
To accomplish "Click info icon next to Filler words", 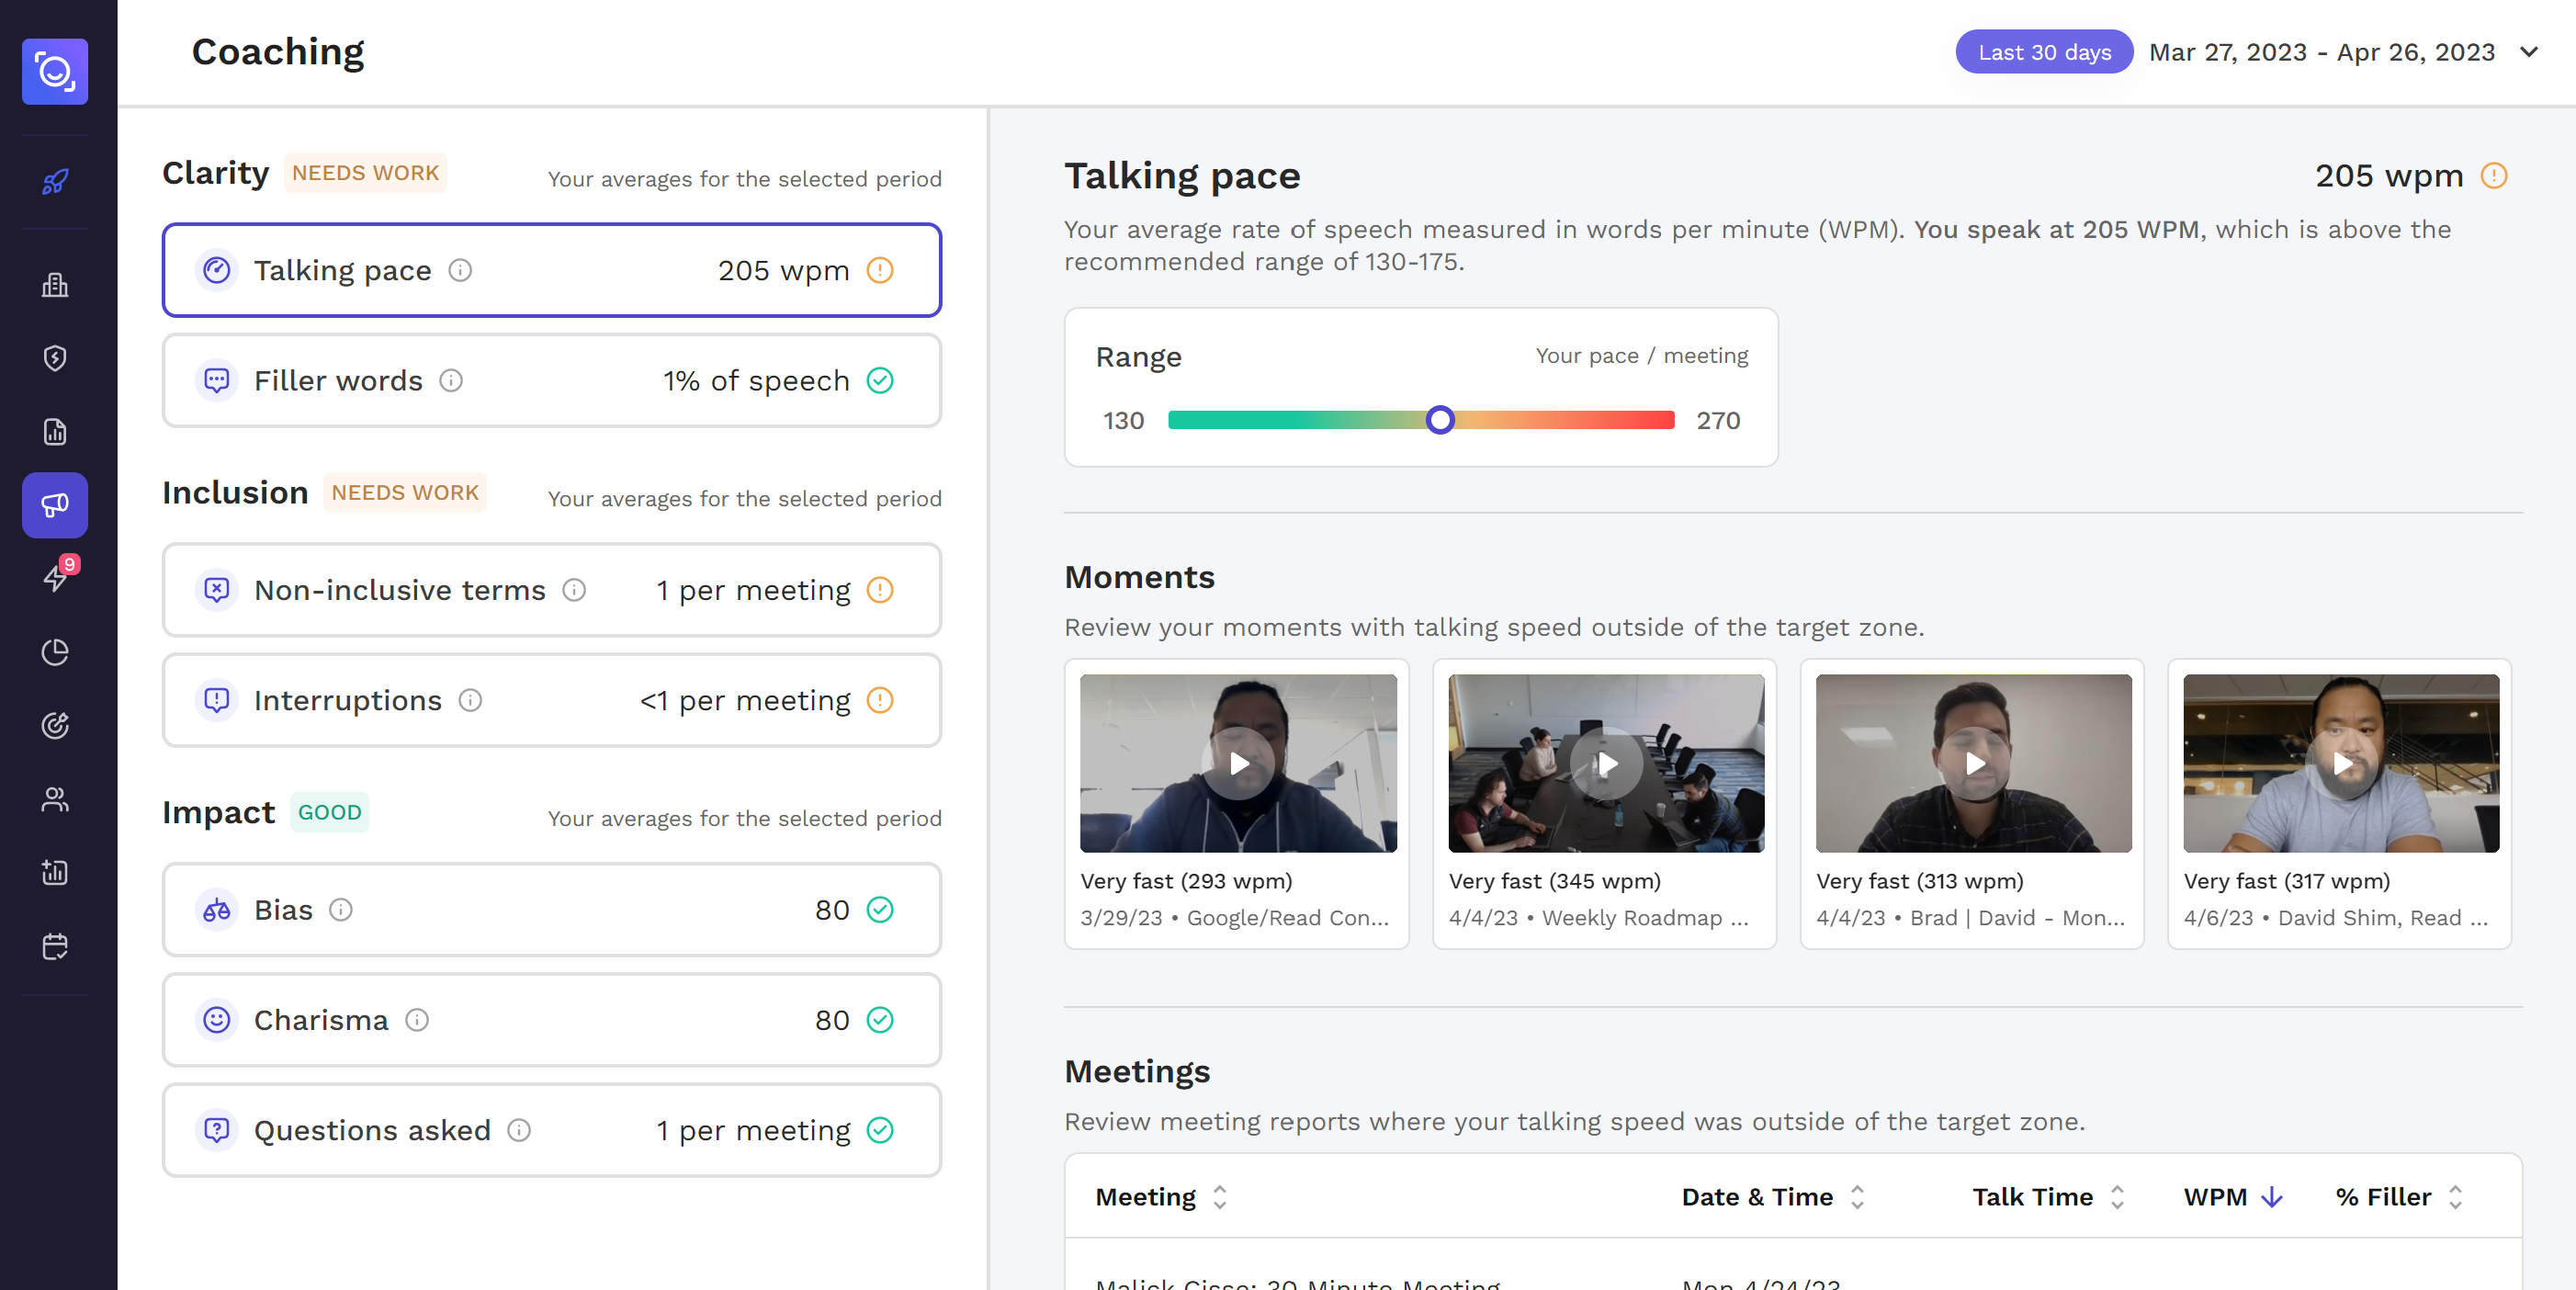I will point(451,381).
